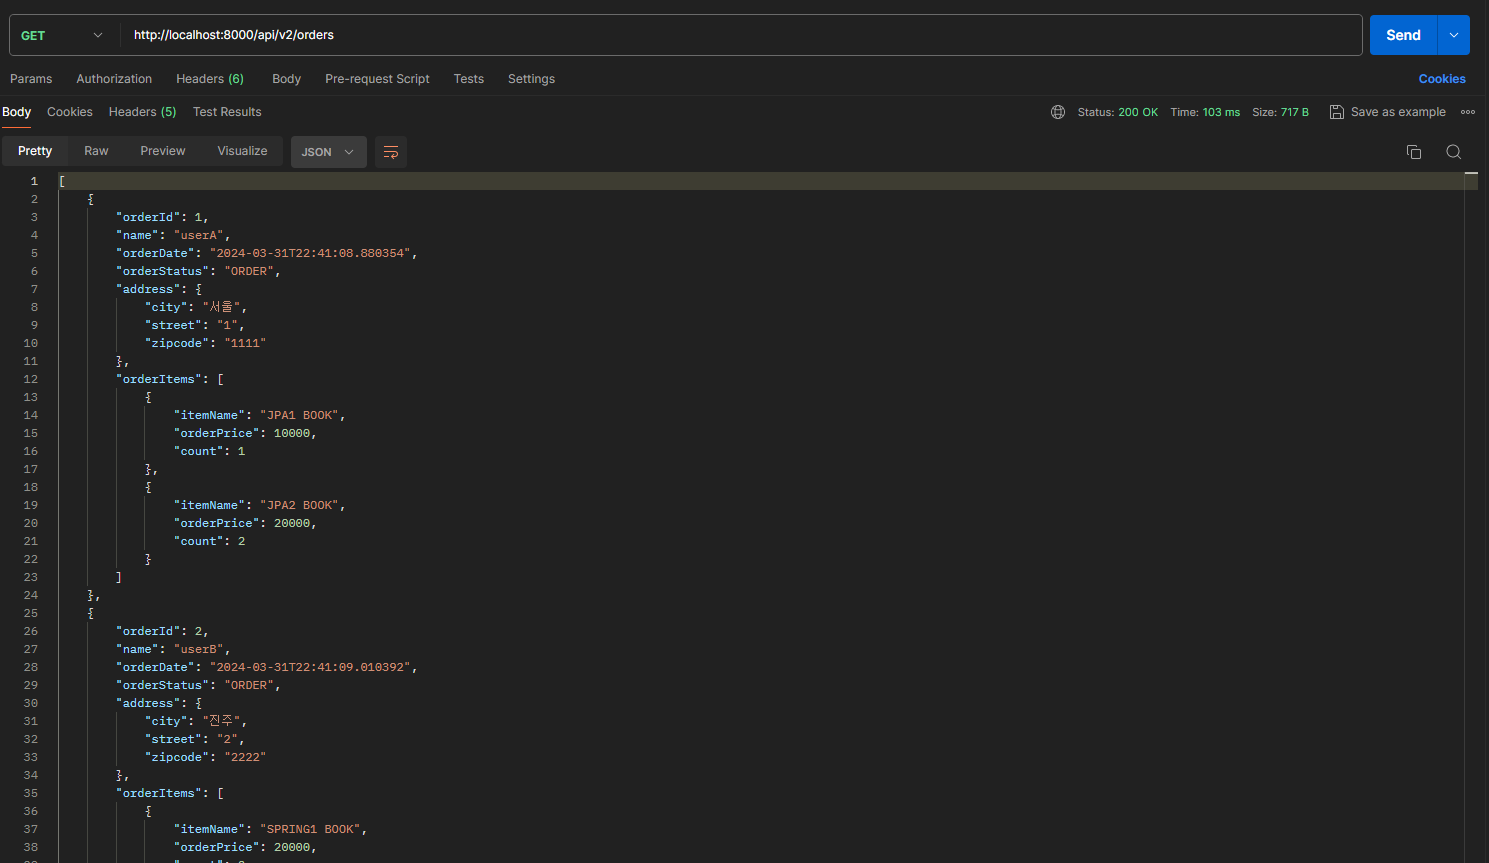Viewport: 1489px width, 863px height.
Task: Click the search response magnifier icon
Action: [1454, 152]
